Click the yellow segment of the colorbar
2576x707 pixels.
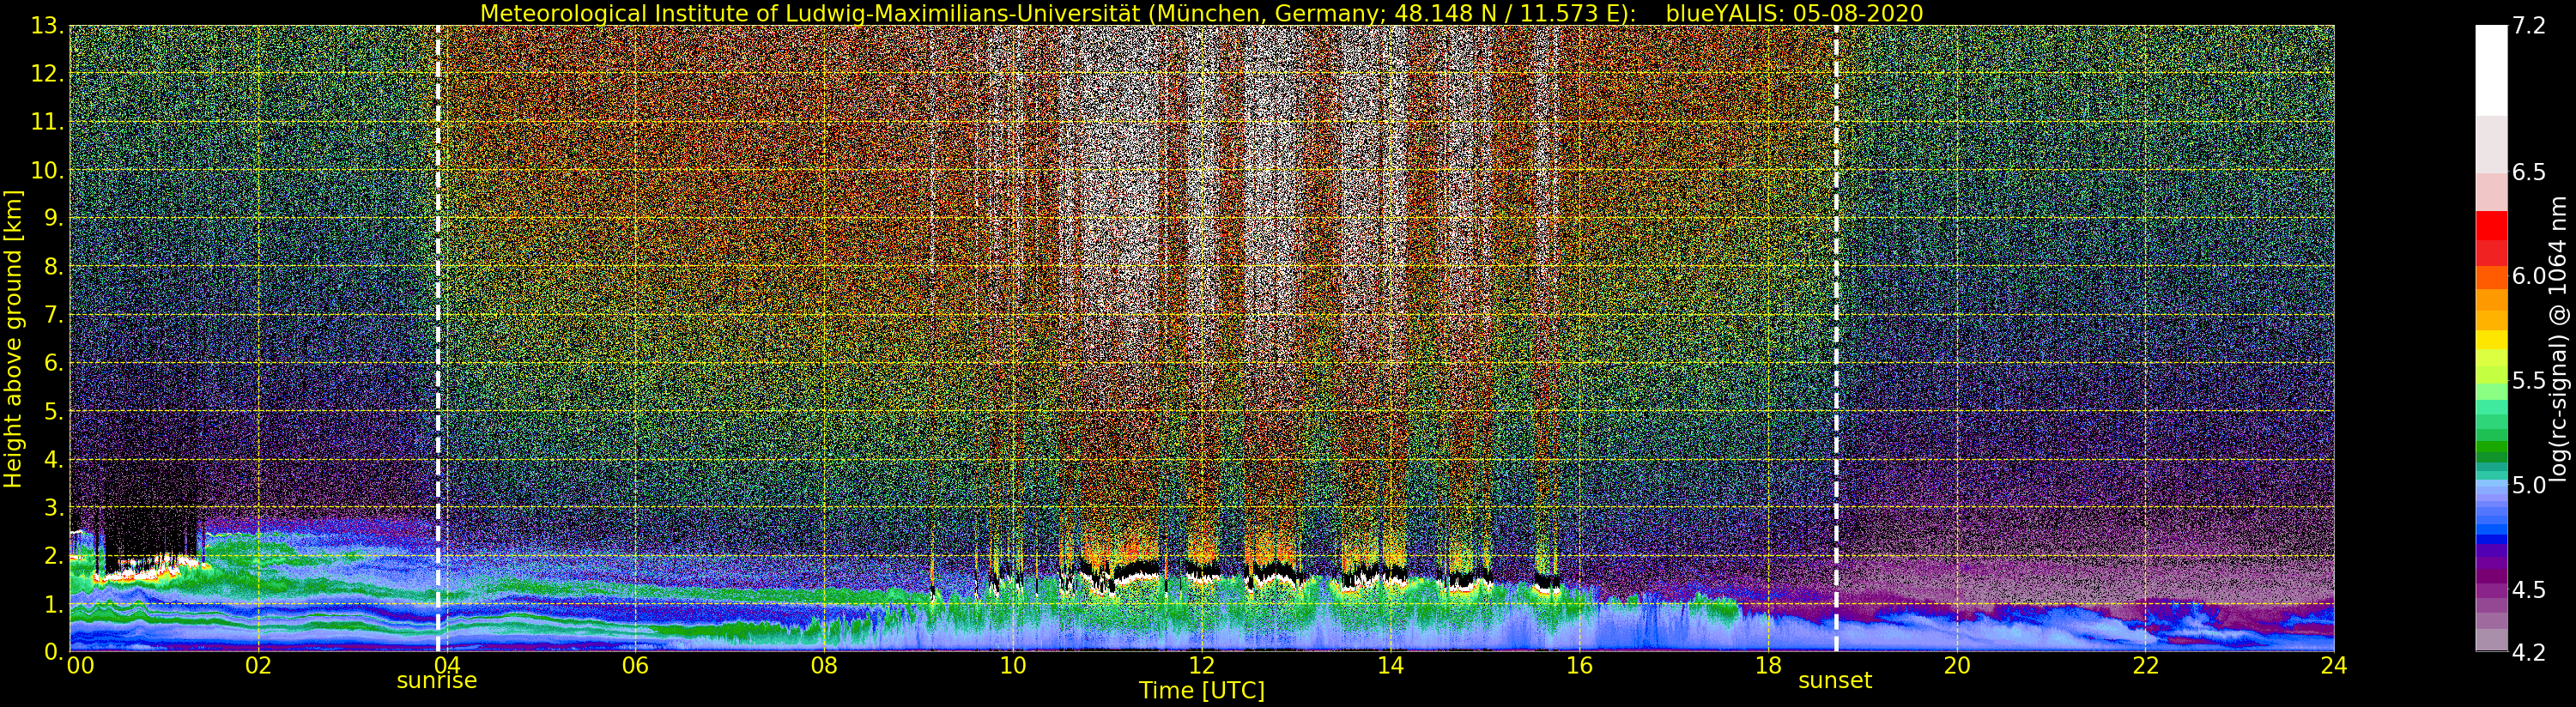coord(2491,340)
